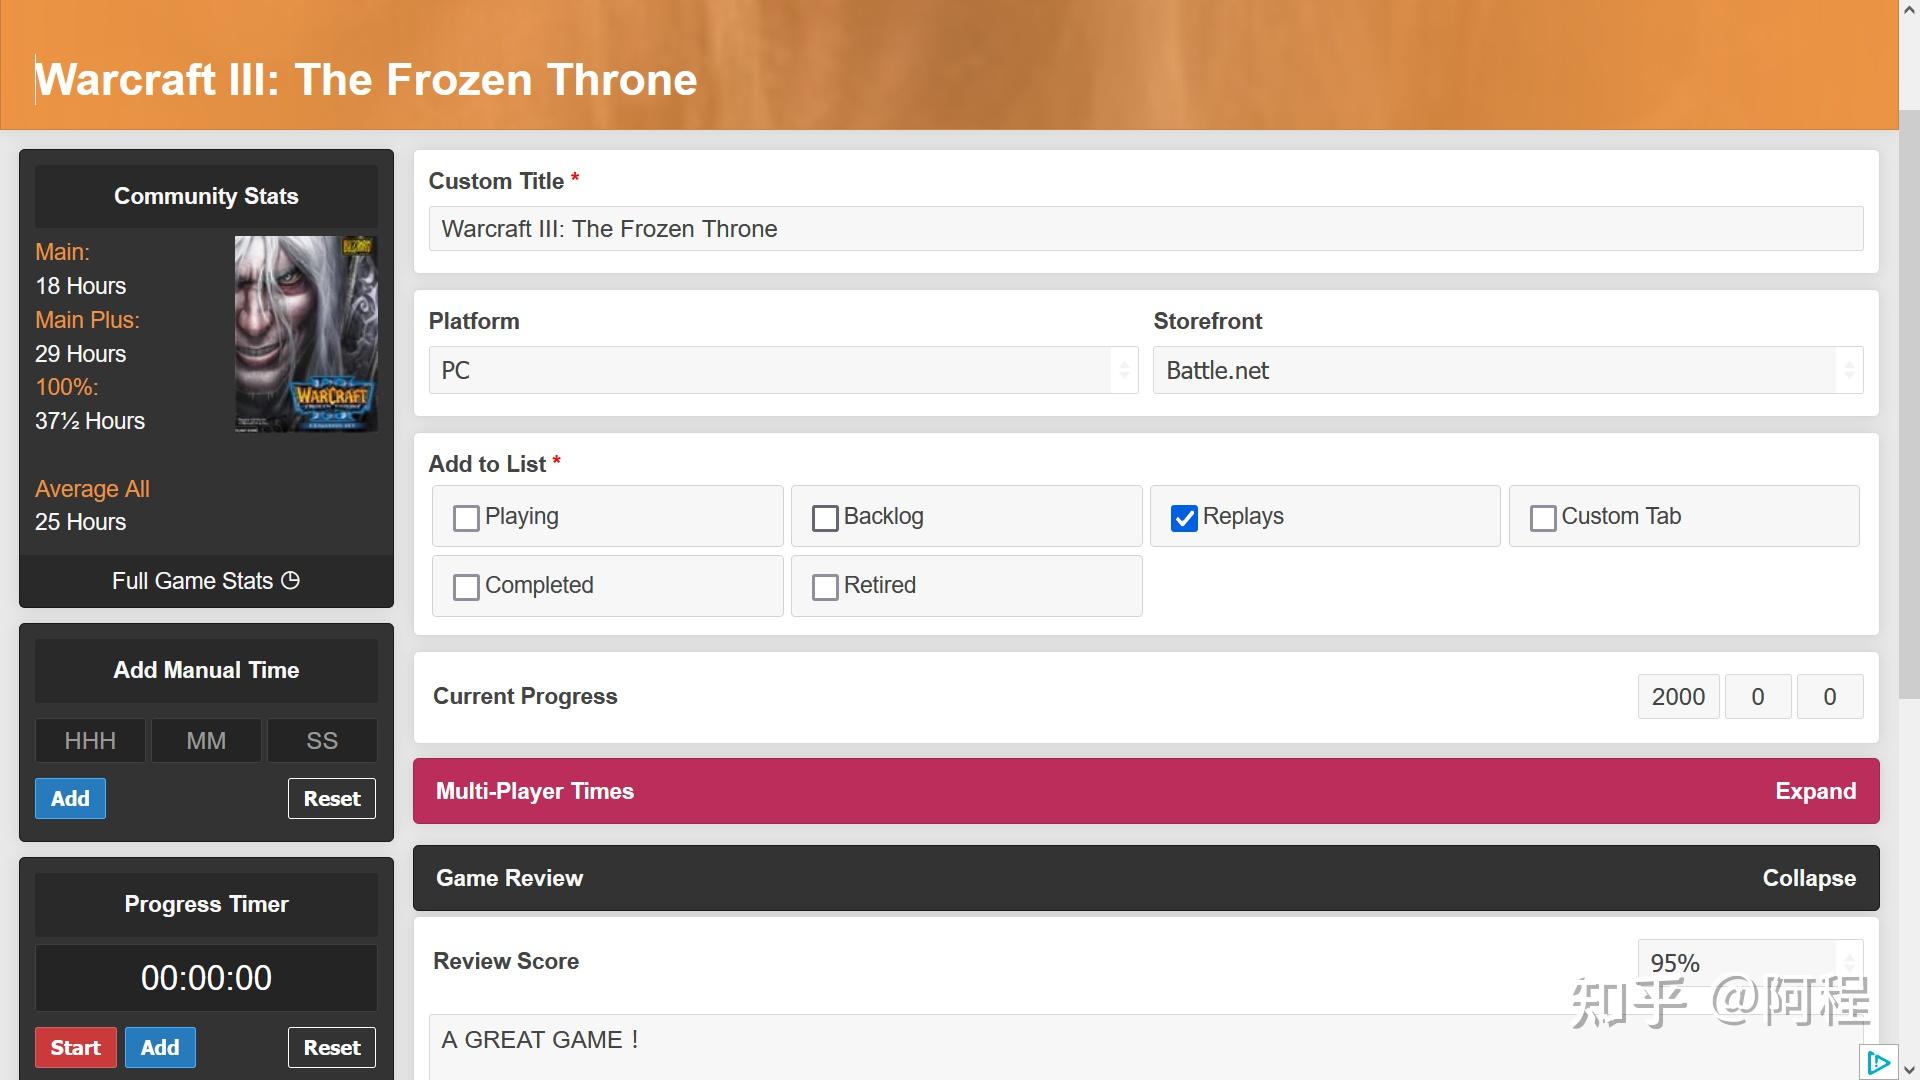Screen dimensions: 1920x1080
Task: Start the Progress Timer
Action: click(76, 1048)
